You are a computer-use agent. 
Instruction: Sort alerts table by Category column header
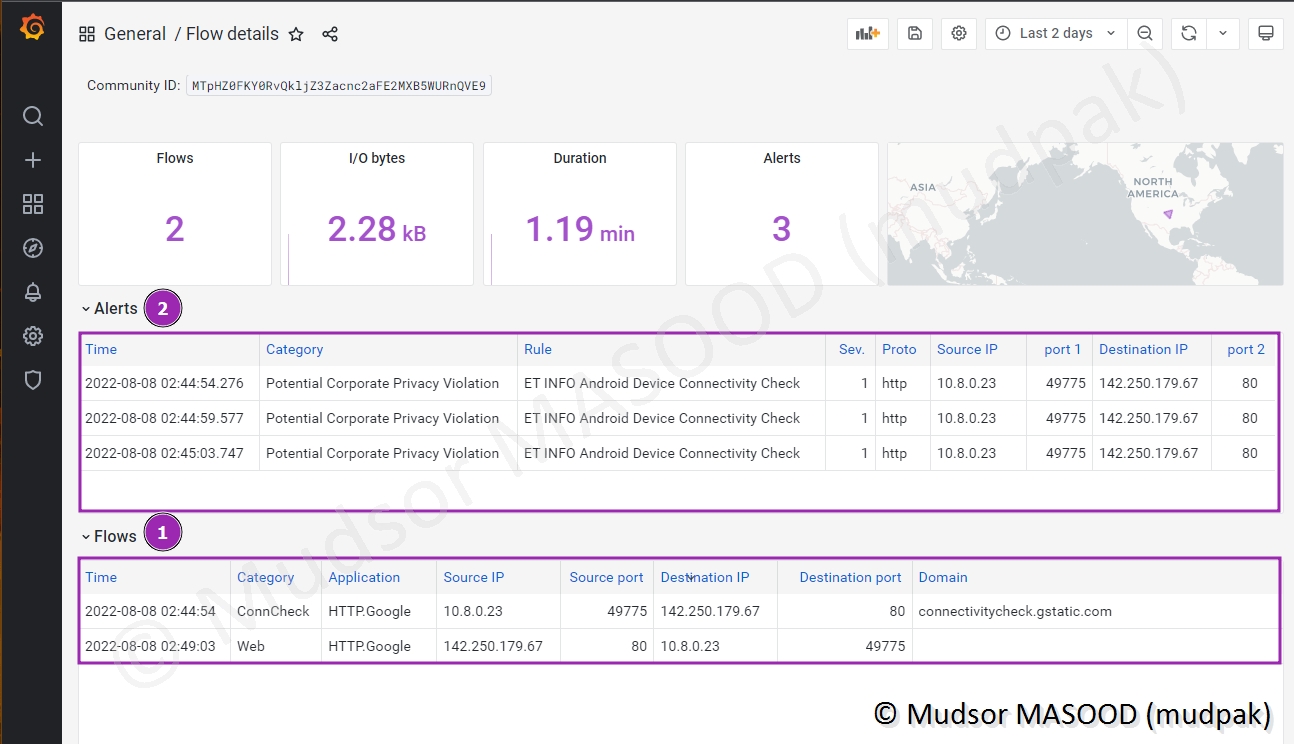tap(295, 349)
